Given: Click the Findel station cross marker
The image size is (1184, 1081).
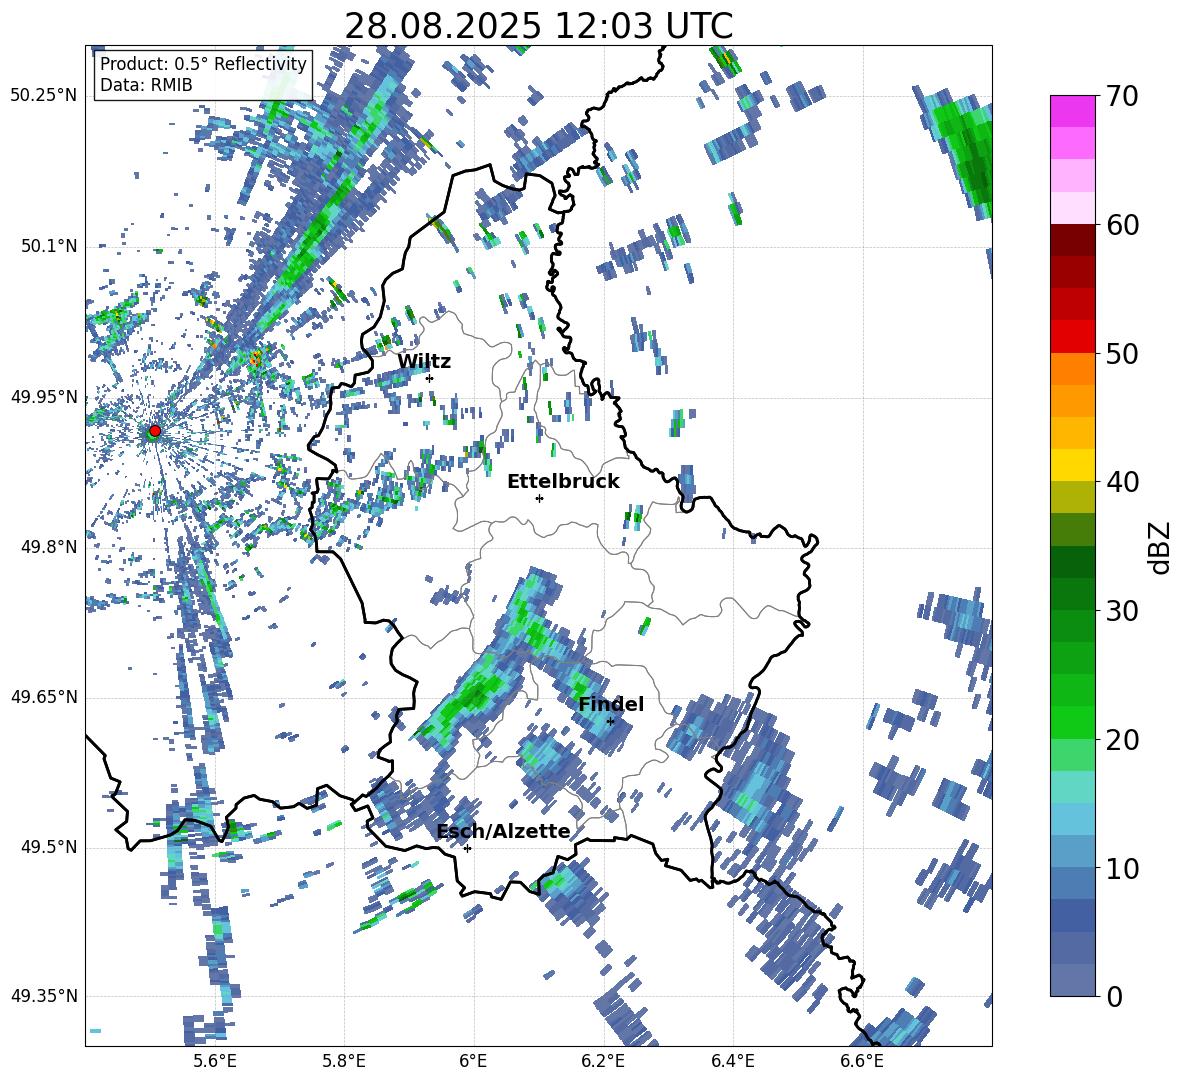Looking at the screenshot, I should [610, 722].
